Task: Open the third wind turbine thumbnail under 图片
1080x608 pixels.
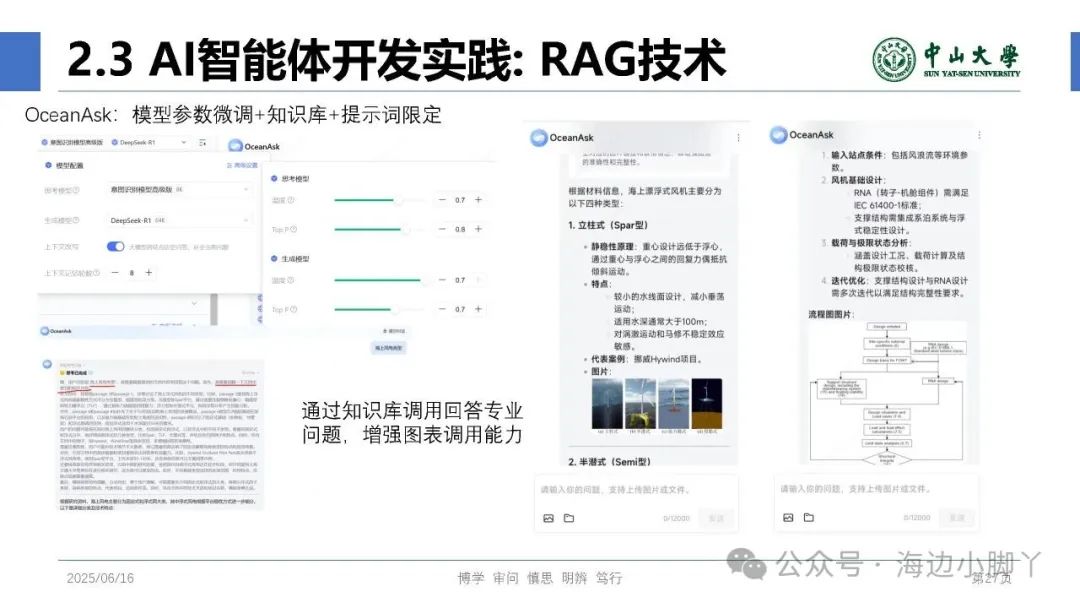Action: tap(673, 404)
